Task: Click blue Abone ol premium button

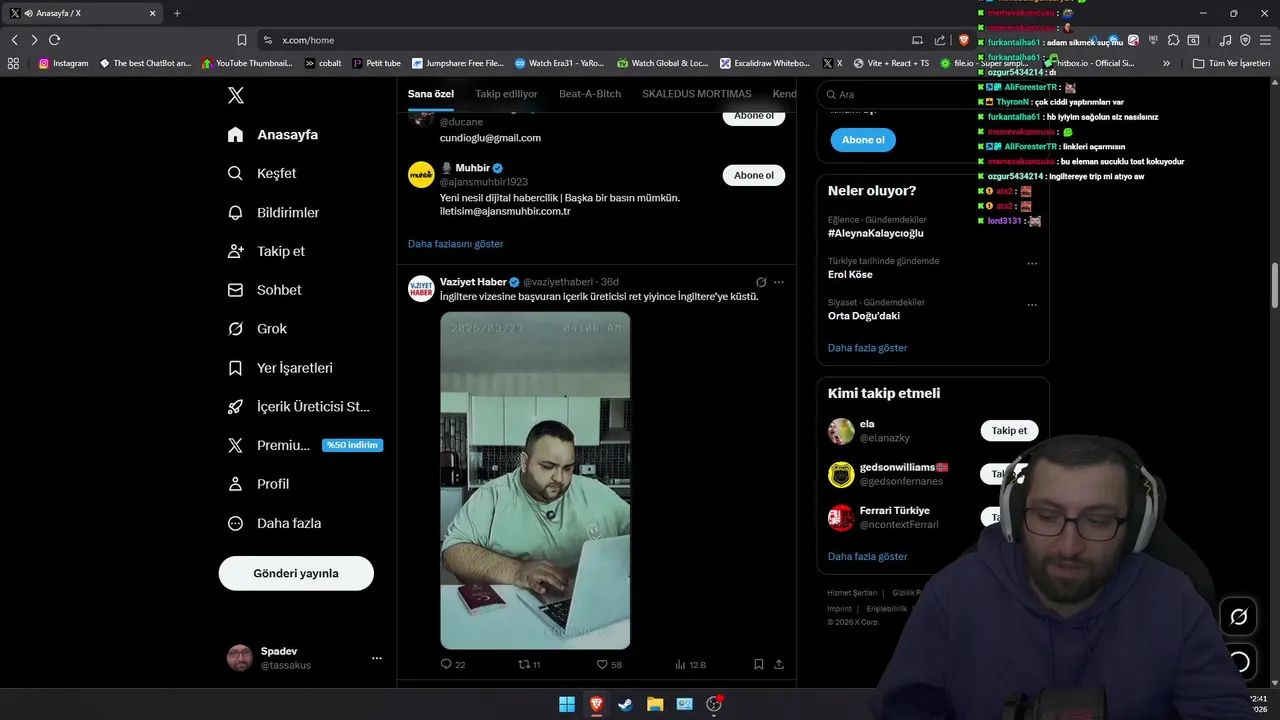Action: [x=863, y=140]
